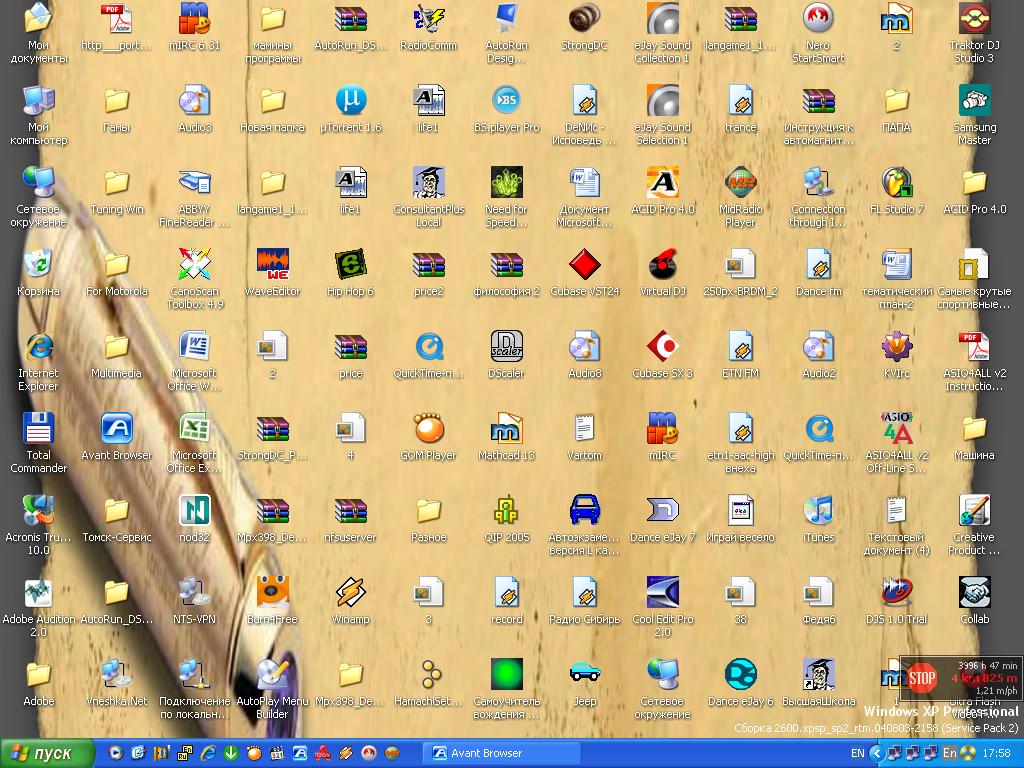Open Cubase SX 3 shortcut
This screenshot has height=768, width=1024.
pos(663,347)
